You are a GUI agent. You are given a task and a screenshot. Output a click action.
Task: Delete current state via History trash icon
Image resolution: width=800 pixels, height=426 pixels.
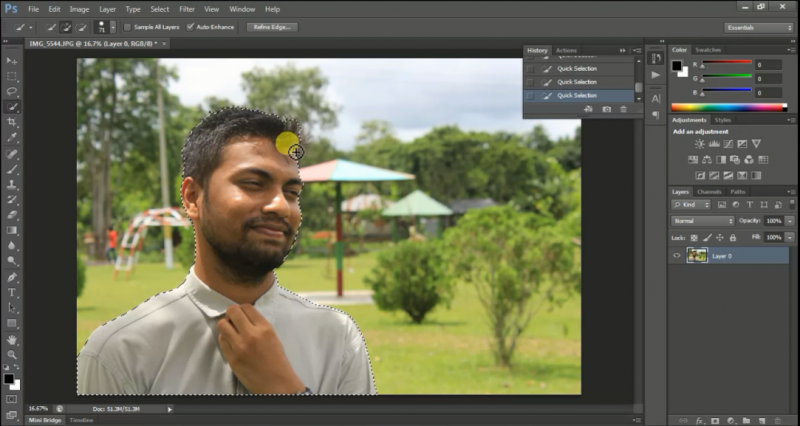pyautogui.click(x=625, y=108)
